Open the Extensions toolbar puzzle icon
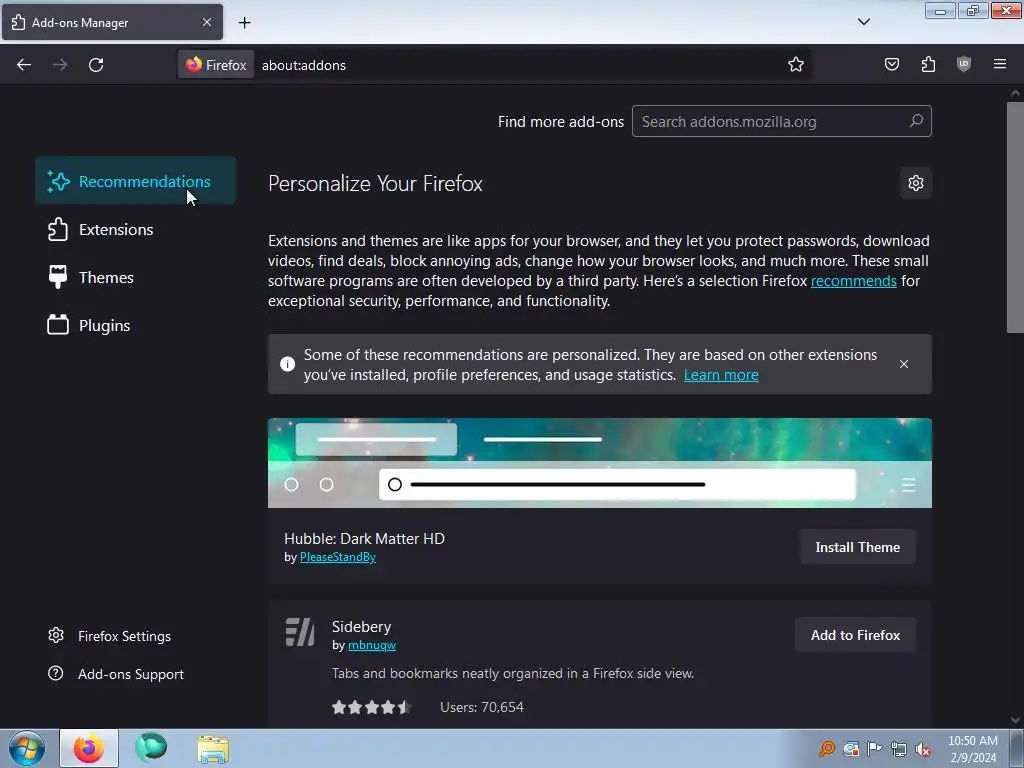This screenshot has height=768, width=1024. click(x=928, y=64)
